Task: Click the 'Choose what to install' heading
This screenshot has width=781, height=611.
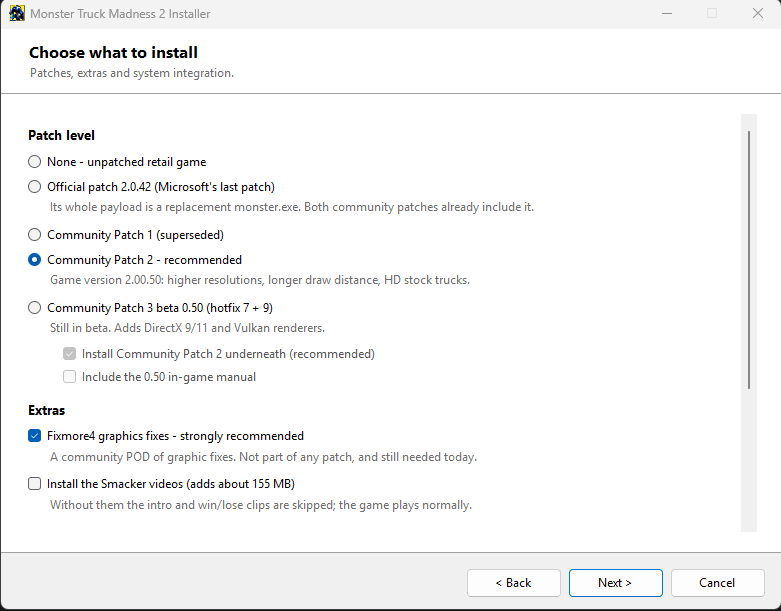Action: coord(113,52)
